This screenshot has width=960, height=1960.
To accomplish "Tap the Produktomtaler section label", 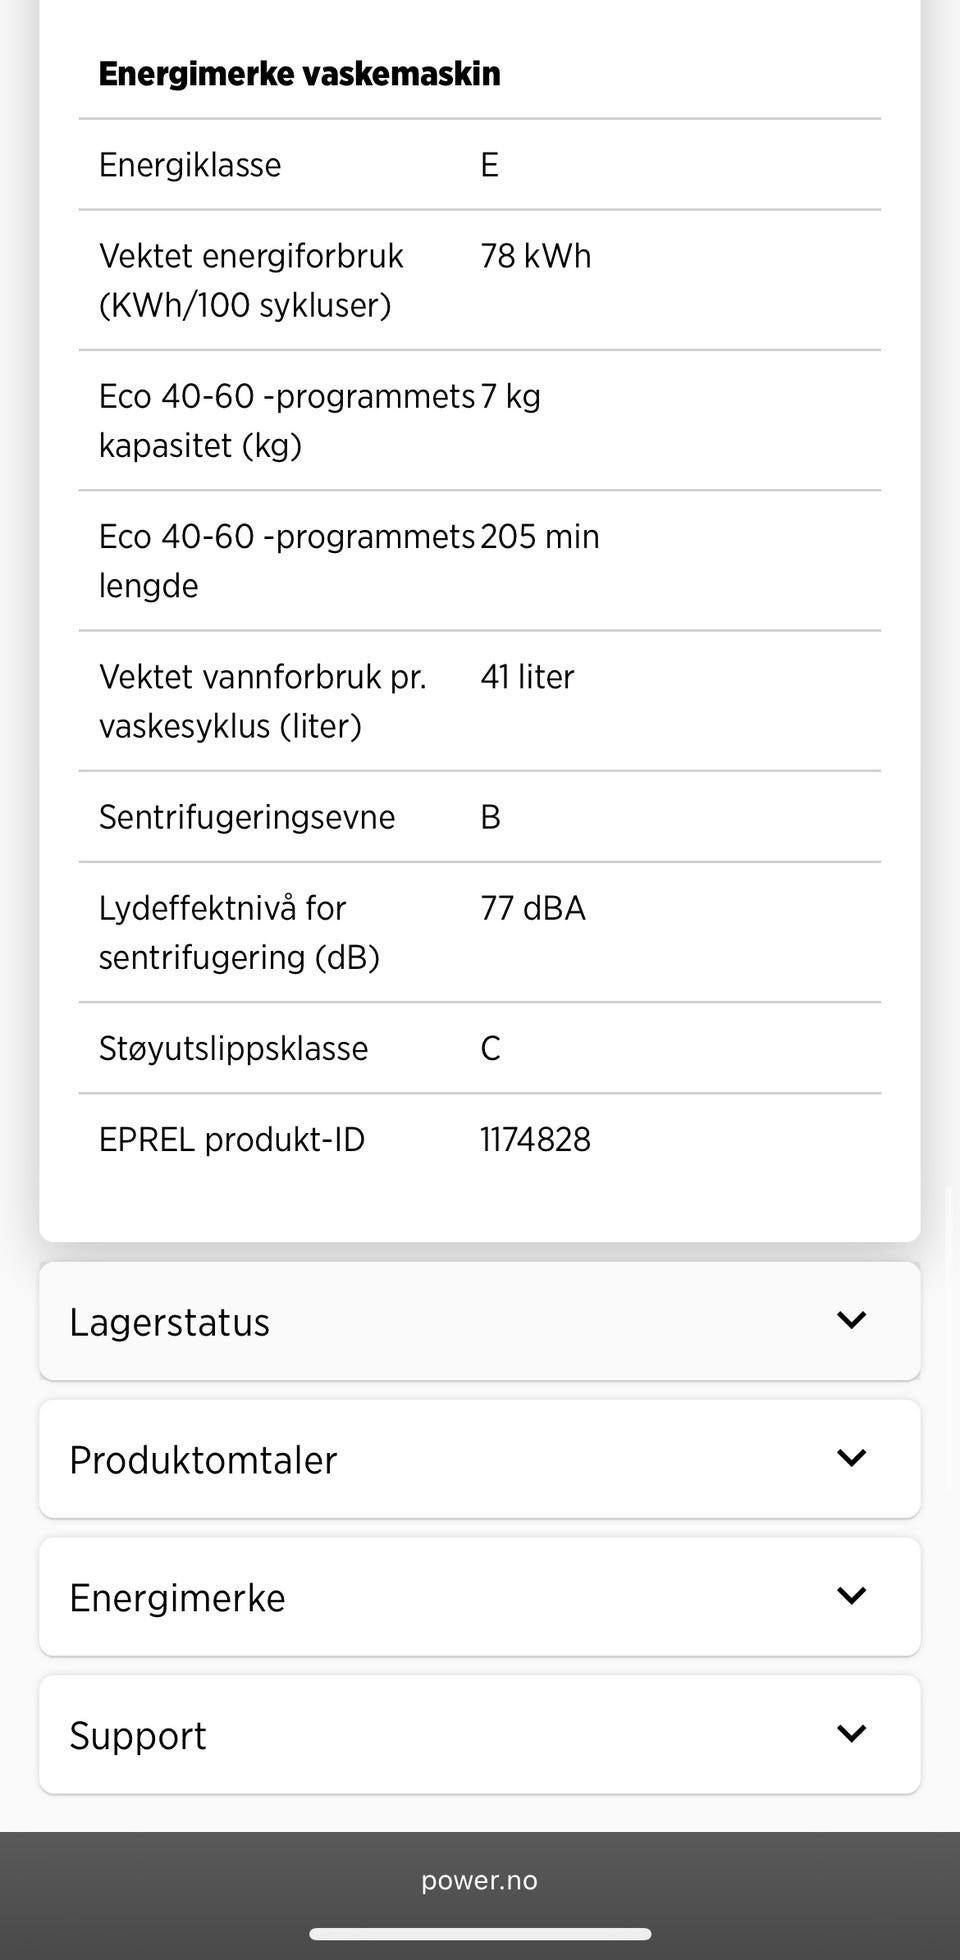I will point(203,1460).
